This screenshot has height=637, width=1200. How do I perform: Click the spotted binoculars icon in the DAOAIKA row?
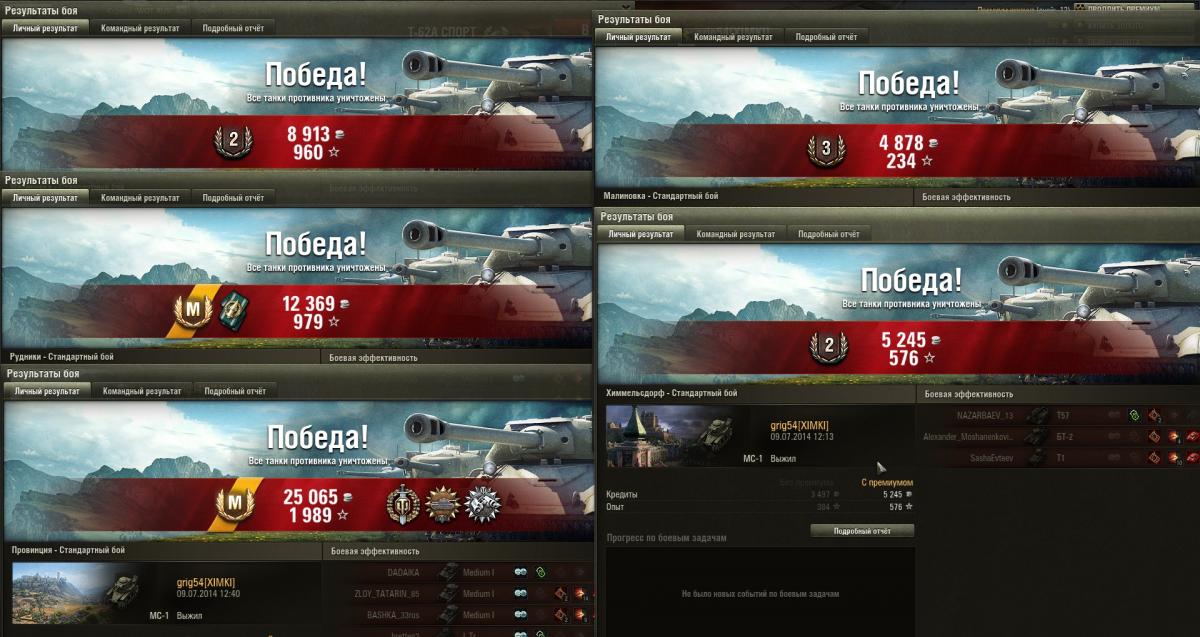click(520, 572)
